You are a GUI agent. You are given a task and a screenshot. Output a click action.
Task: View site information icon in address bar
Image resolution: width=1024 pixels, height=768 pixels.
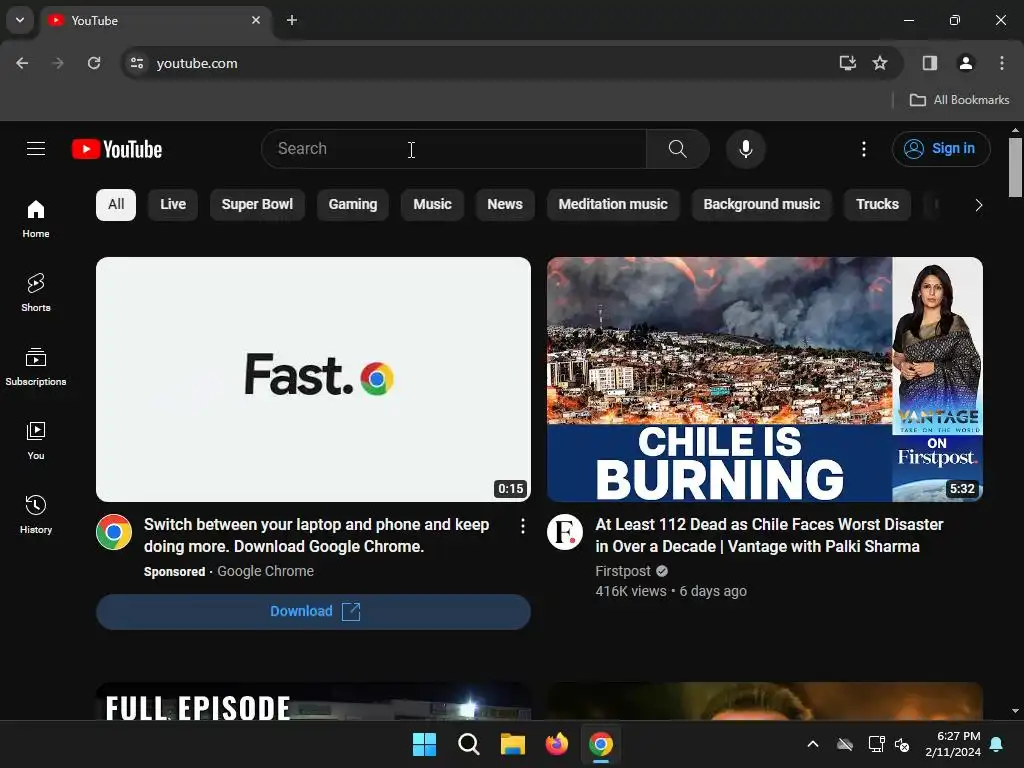click(x=137, y=63)
